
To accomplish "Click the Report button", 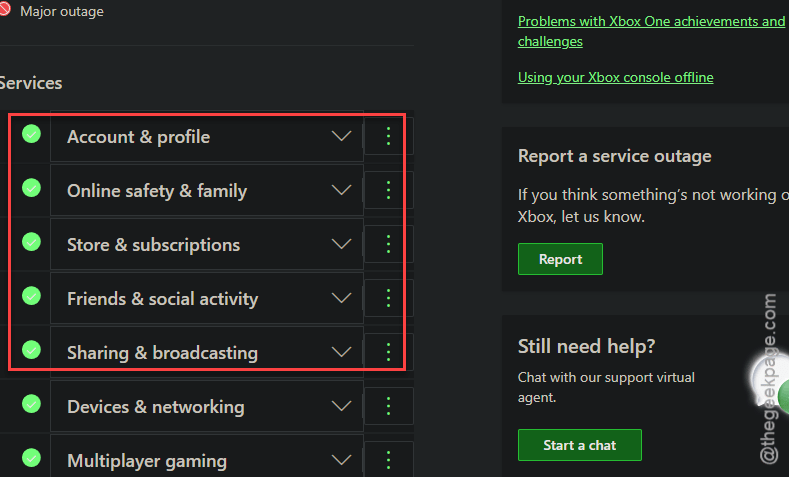I will [560, 259].
